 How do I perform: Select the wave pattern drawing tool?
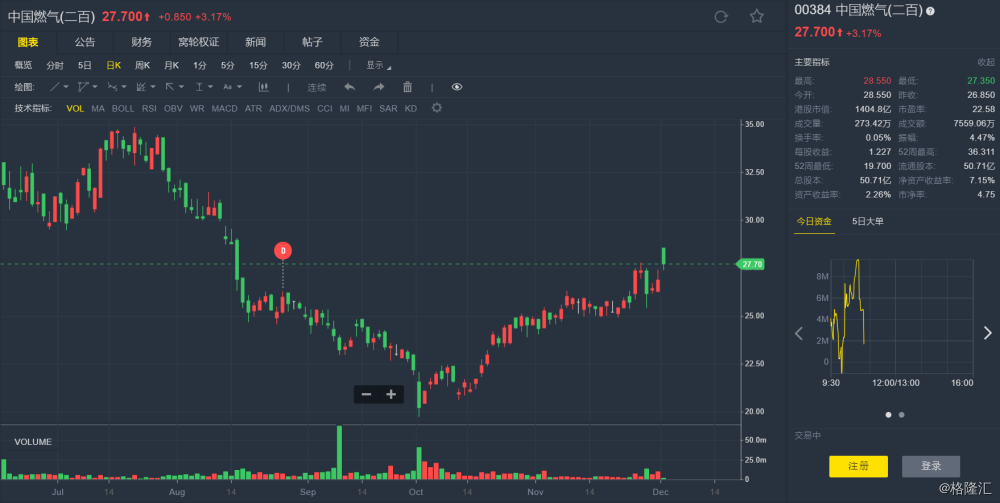tap(112, 87)
